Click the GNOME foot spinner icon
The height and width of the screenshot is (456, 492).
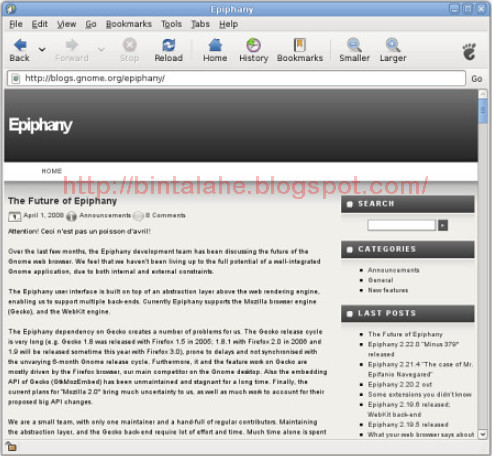[x=469, y=52]
